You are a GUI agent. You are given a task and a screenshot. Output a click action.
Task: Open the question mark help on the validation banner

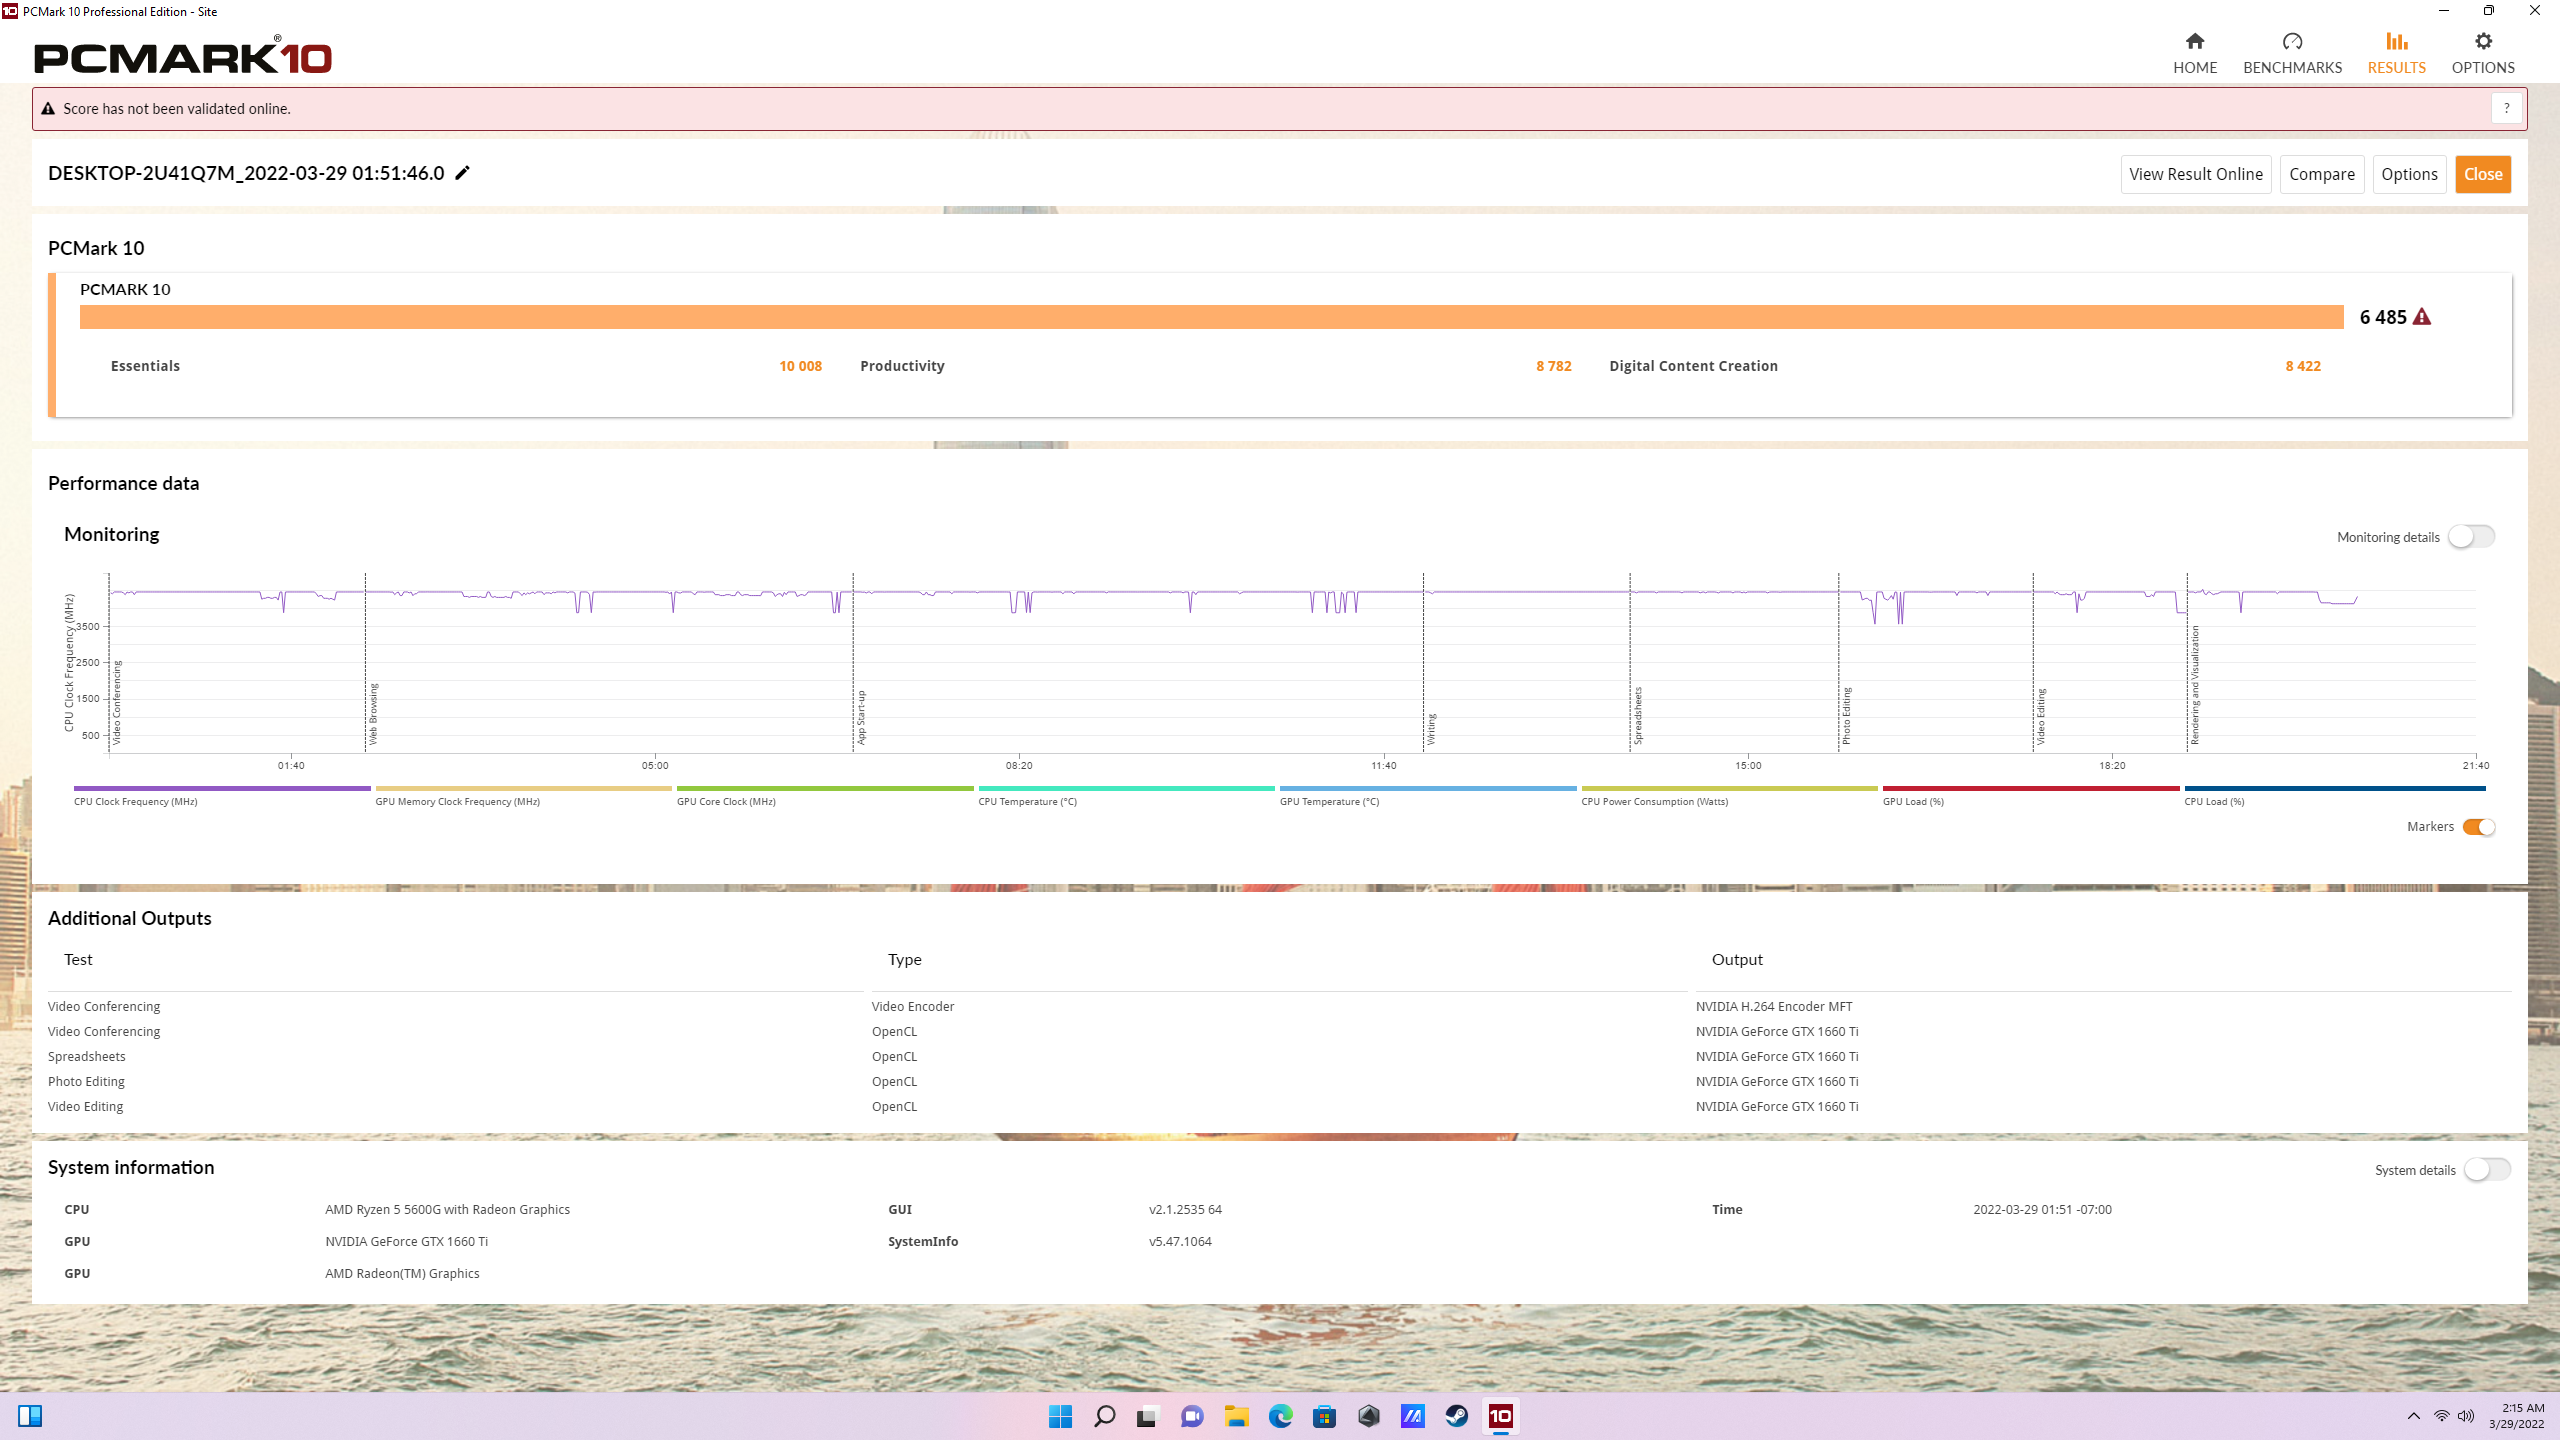[2506, 109]
